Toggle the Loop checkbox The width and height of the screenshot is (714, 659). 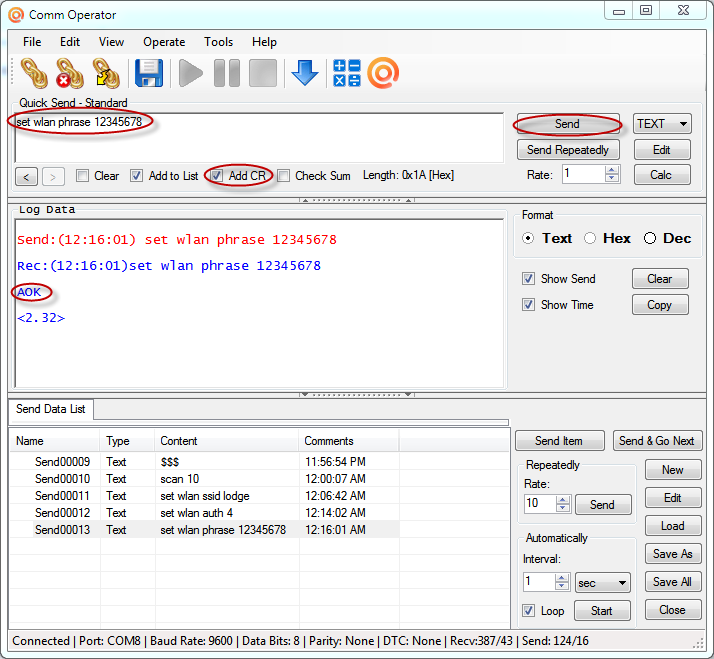528,610
